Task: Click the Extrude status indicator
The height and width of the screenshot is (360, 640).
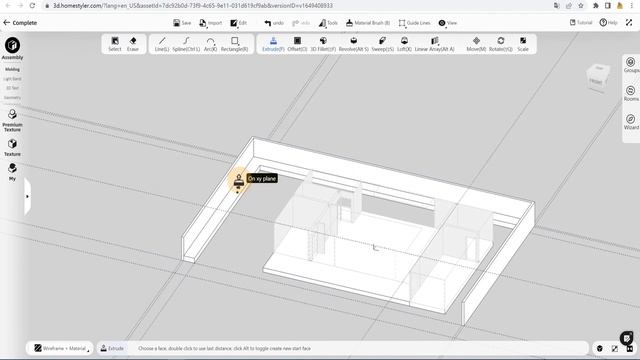Action: (112, 348)
